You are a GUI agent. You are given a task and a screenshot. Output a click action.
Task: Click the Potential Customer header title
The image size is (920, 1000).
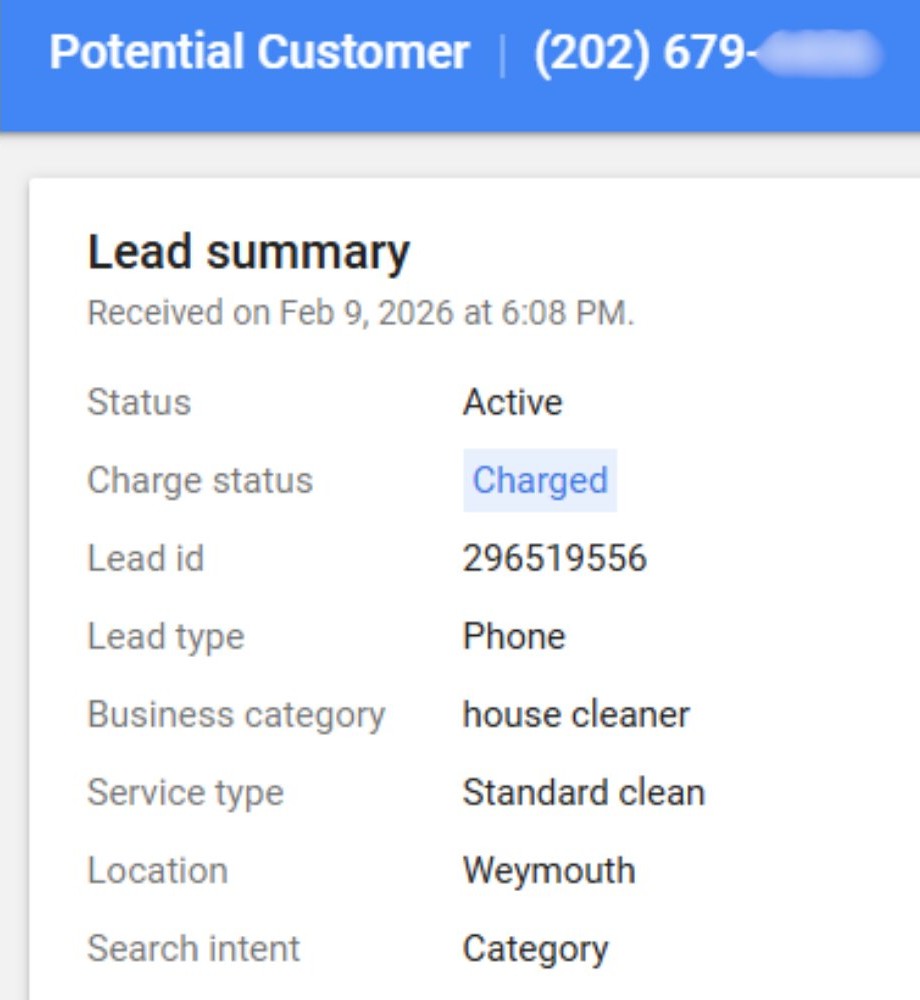coord(259,53)
